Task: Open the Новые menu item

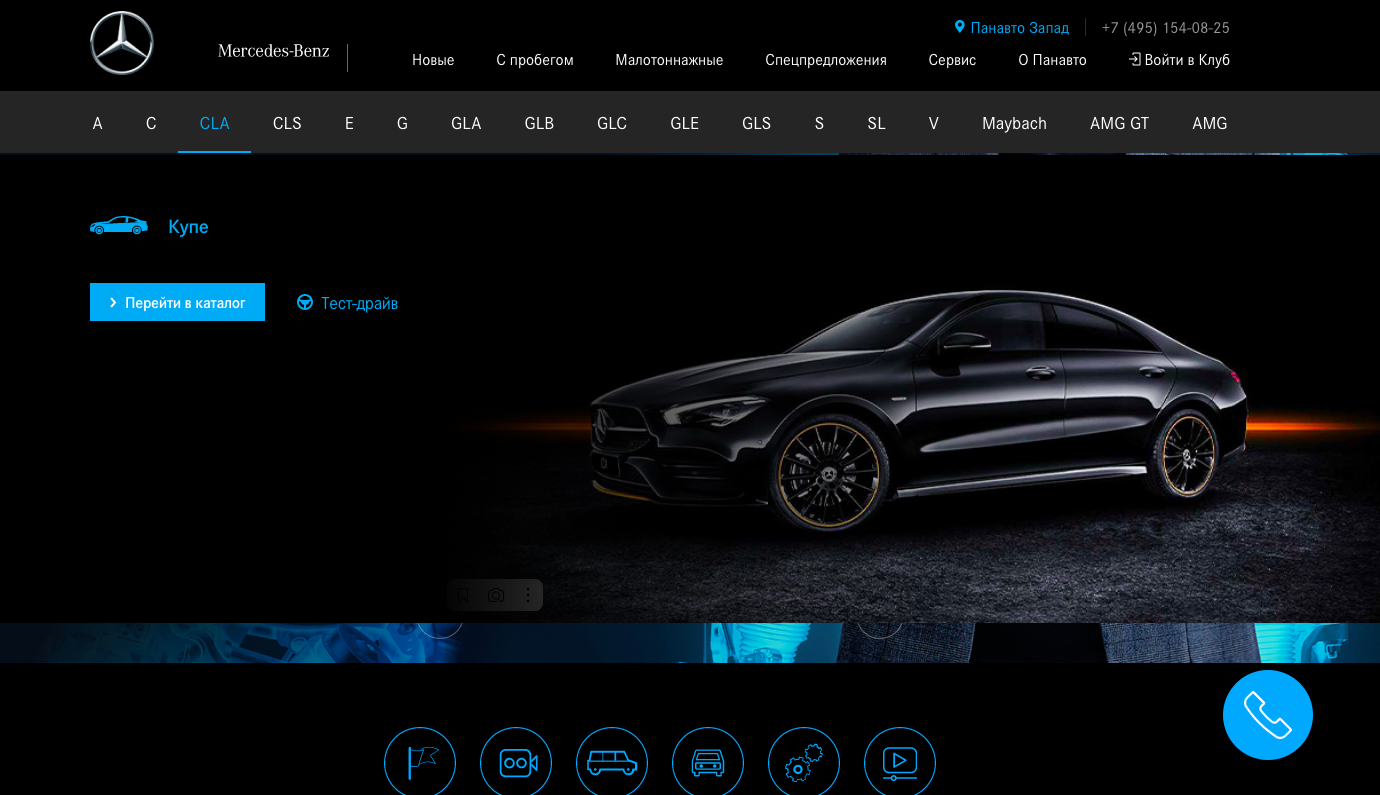Action: (433, 60)
